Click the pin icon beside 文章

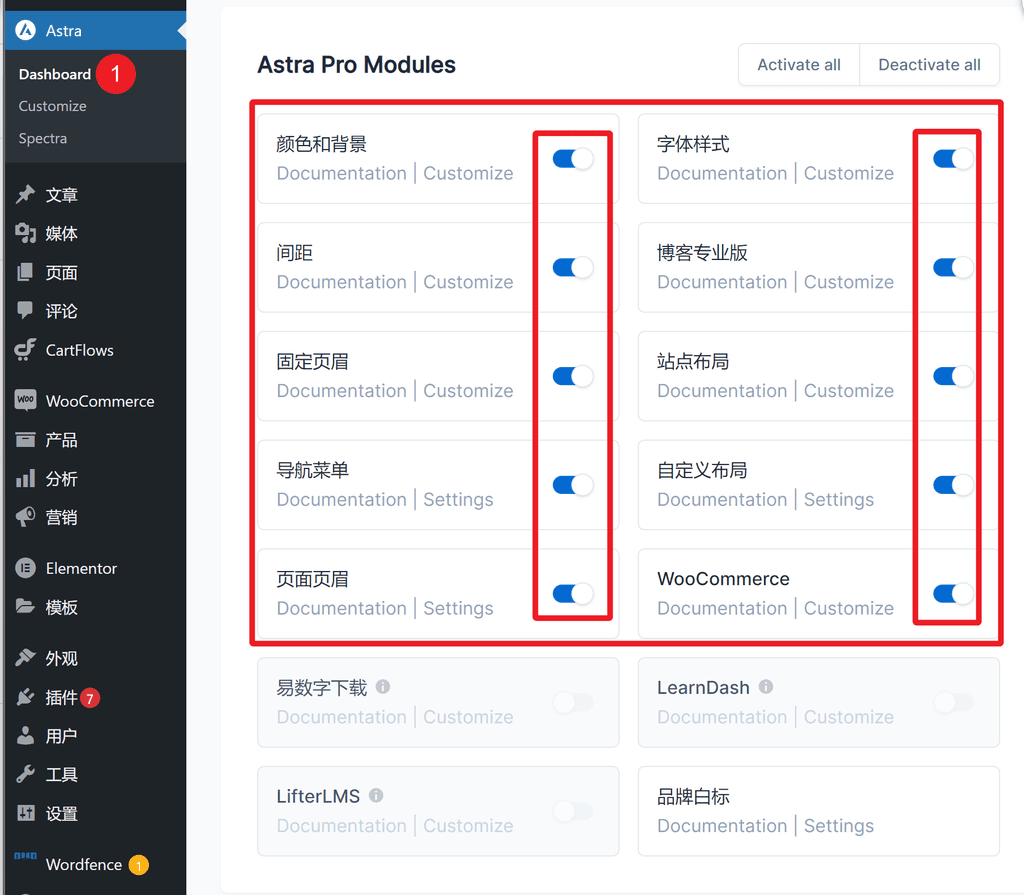click(x=25, y=194)
